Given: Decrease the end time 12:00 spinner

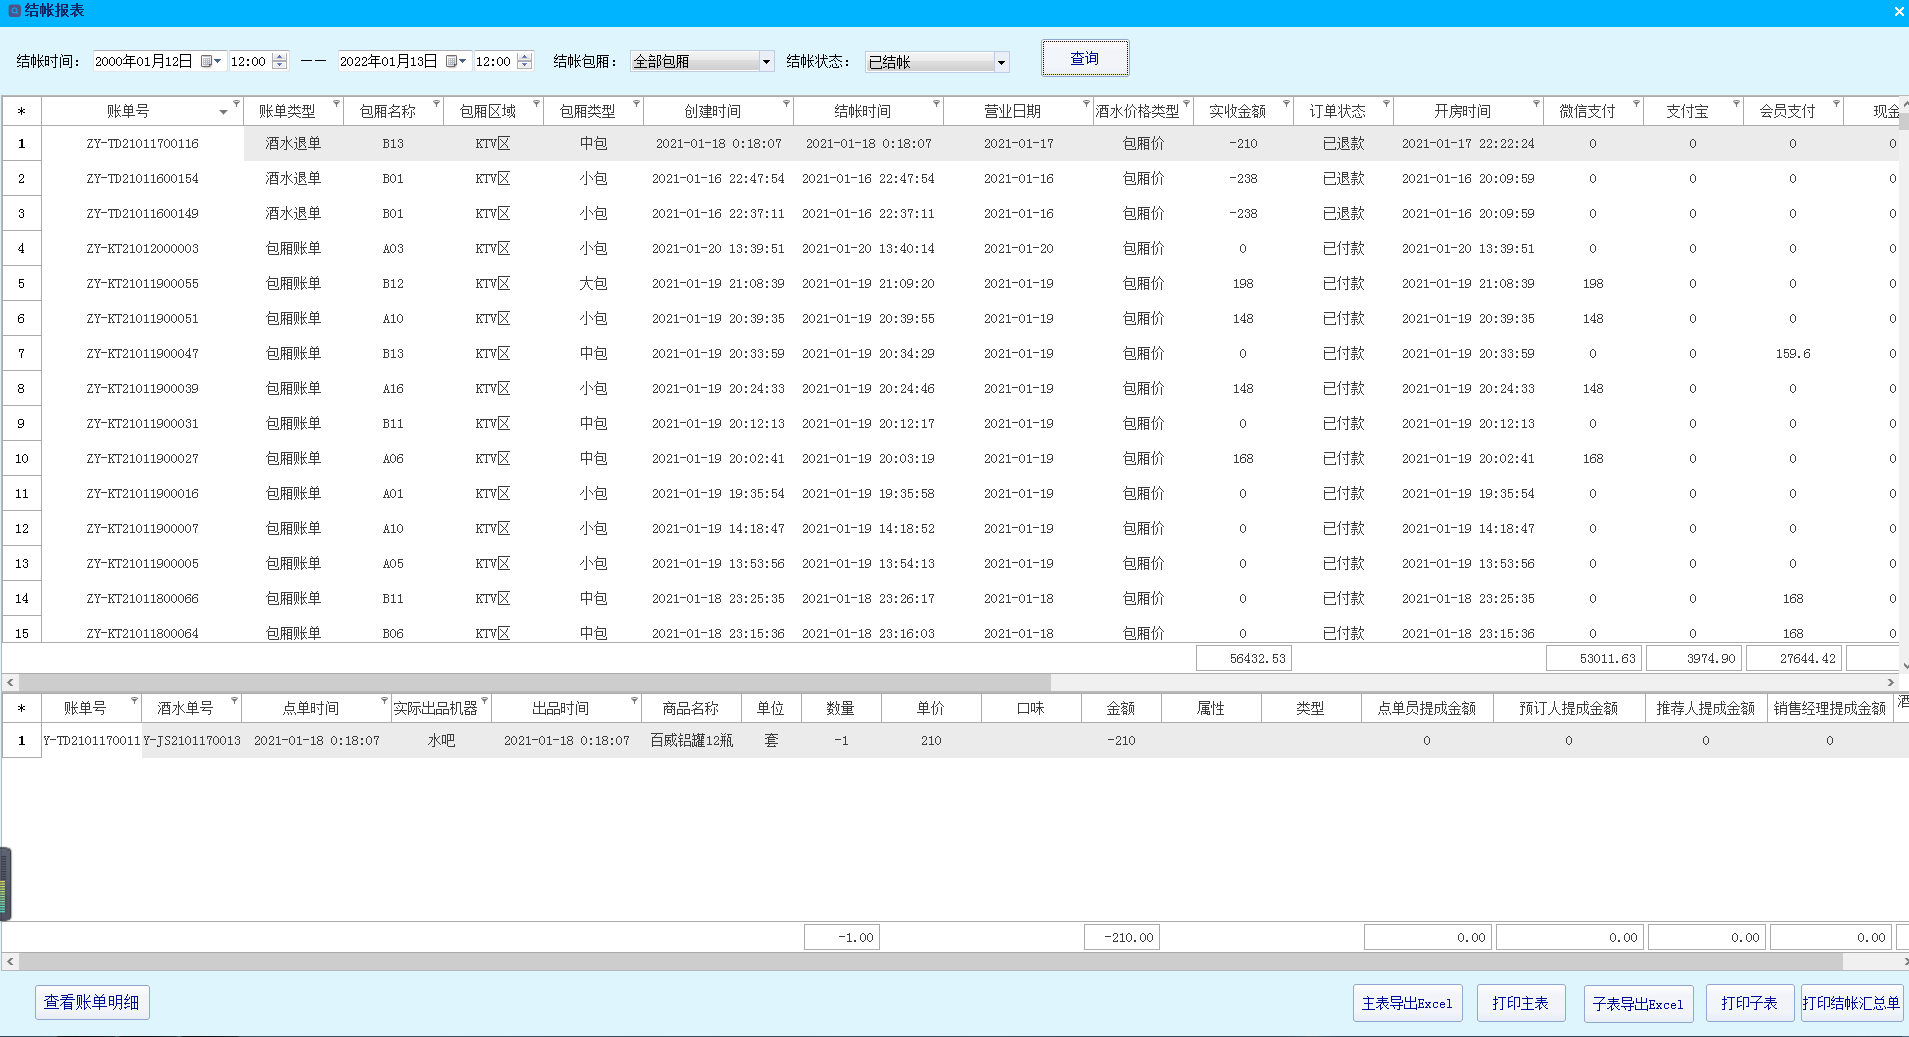Looking at the screenshot, I should tap(525, 66).
